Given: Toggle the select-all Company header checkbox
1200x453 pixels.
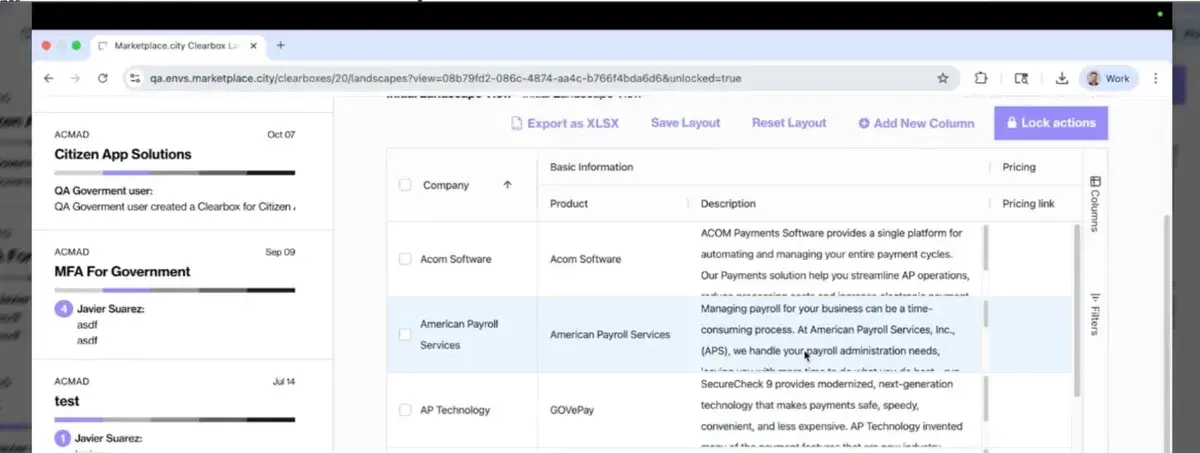Looking at the screenshot, I should click(x=405, y=185).
